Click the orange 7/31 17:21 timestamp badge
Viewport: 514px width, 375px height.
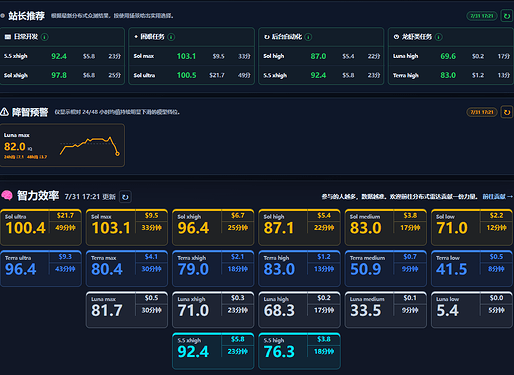point(482,112)
